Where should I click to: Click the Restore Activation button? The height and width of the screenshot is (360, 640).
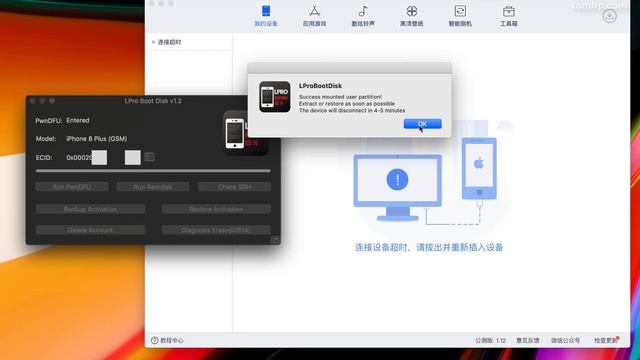click(x=216, y=209)
